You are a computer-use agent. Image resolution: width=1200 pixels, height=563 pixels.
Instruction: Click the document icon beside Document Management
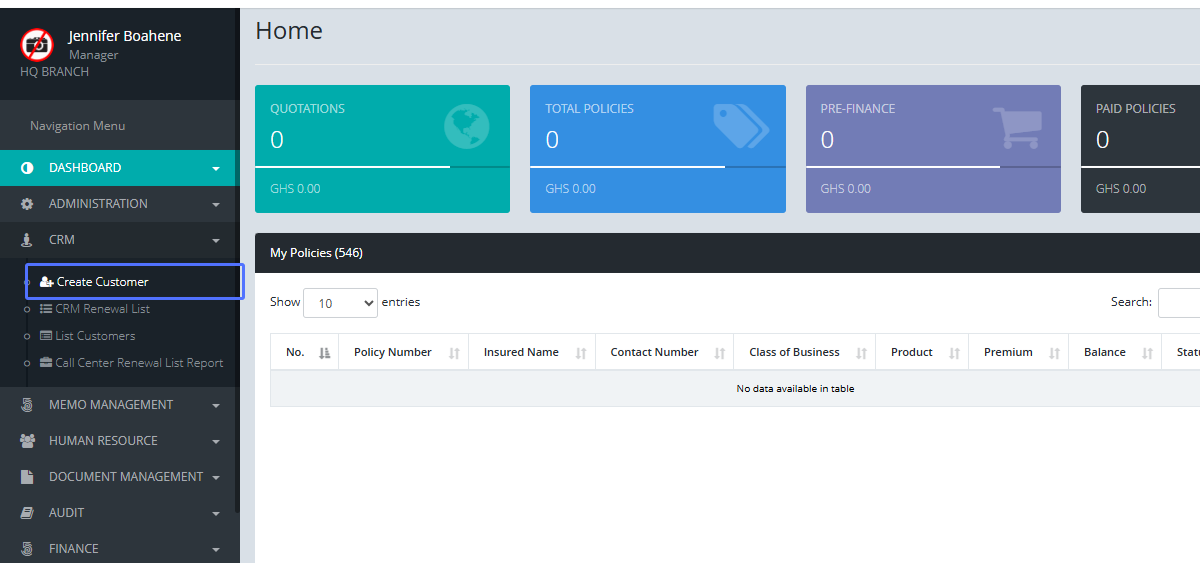tap(27, 477)
